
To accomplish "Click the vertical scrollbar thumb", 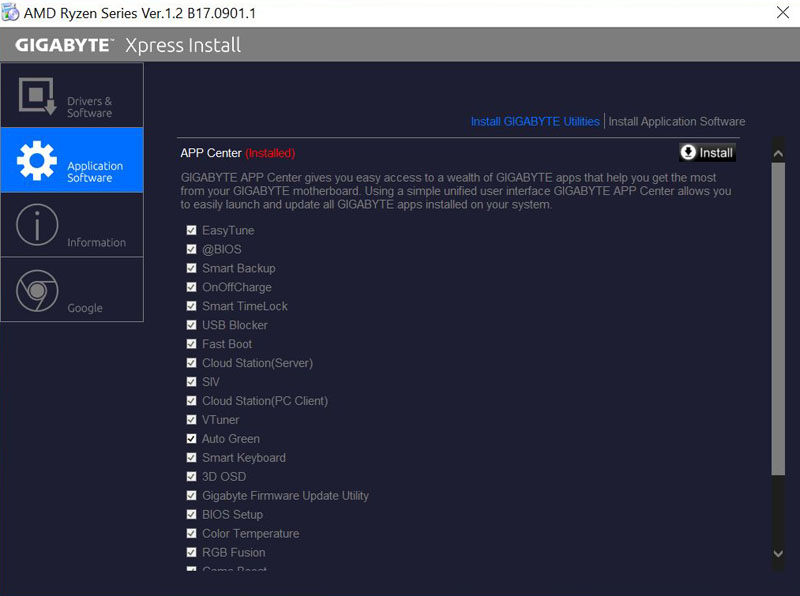I will (778, 319).
